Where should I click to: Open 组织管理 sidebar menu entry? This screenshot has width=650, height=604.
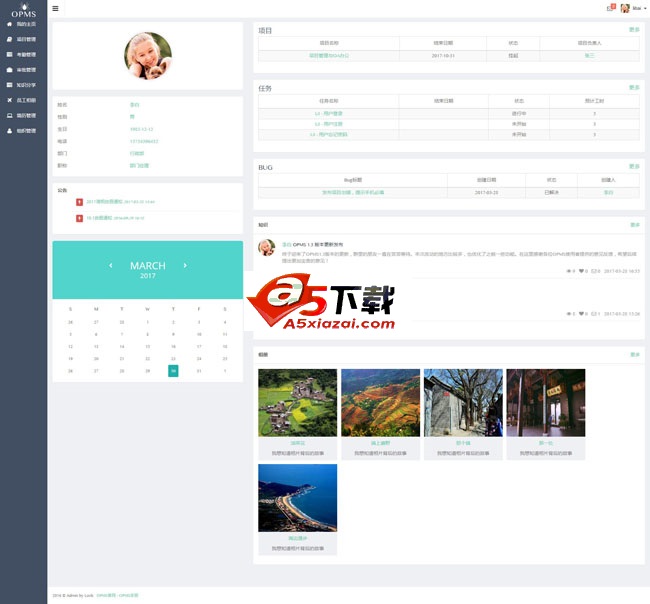click(x=26, y=131)
